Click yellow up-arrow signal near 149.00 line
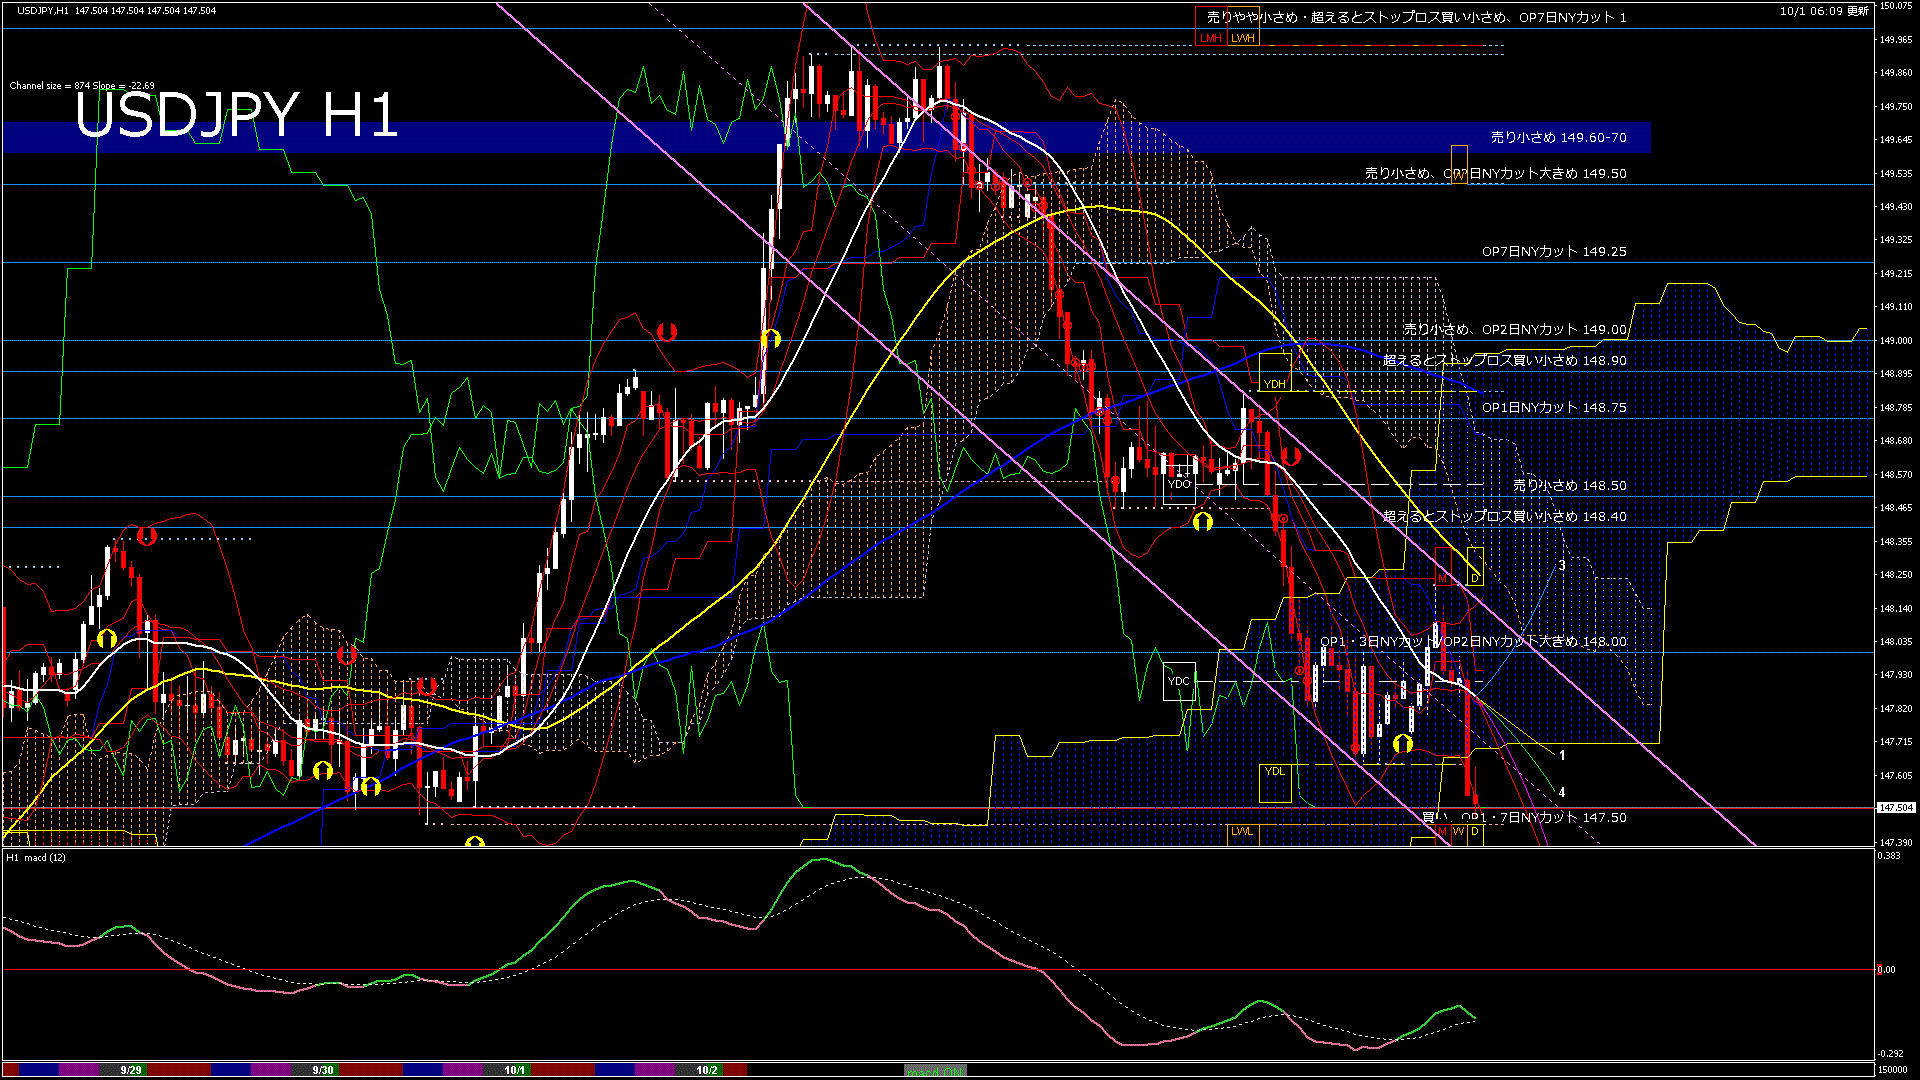Viewport: 1920px width, 1080px height. pyautogui.click(x=770, y=339)
